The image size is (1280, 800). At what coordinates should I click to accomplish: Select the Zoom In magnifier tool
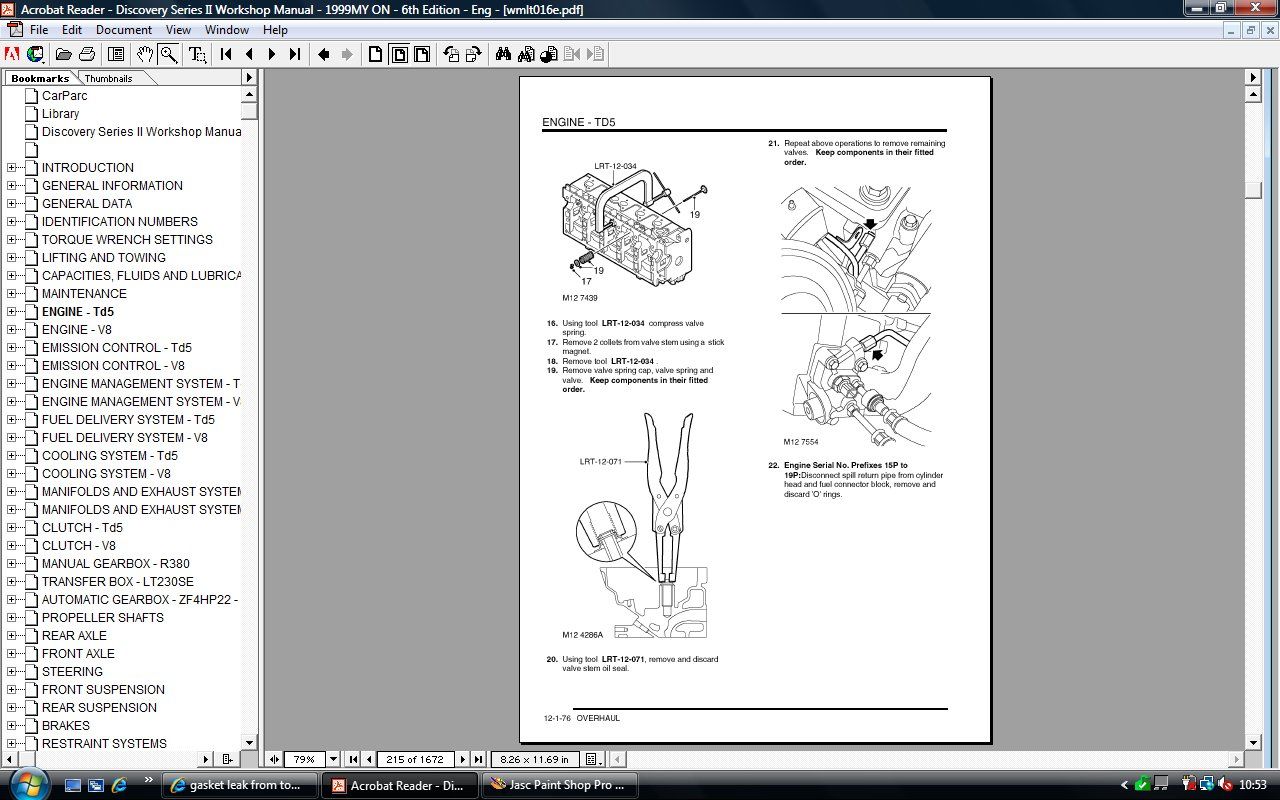click(169, 54)
